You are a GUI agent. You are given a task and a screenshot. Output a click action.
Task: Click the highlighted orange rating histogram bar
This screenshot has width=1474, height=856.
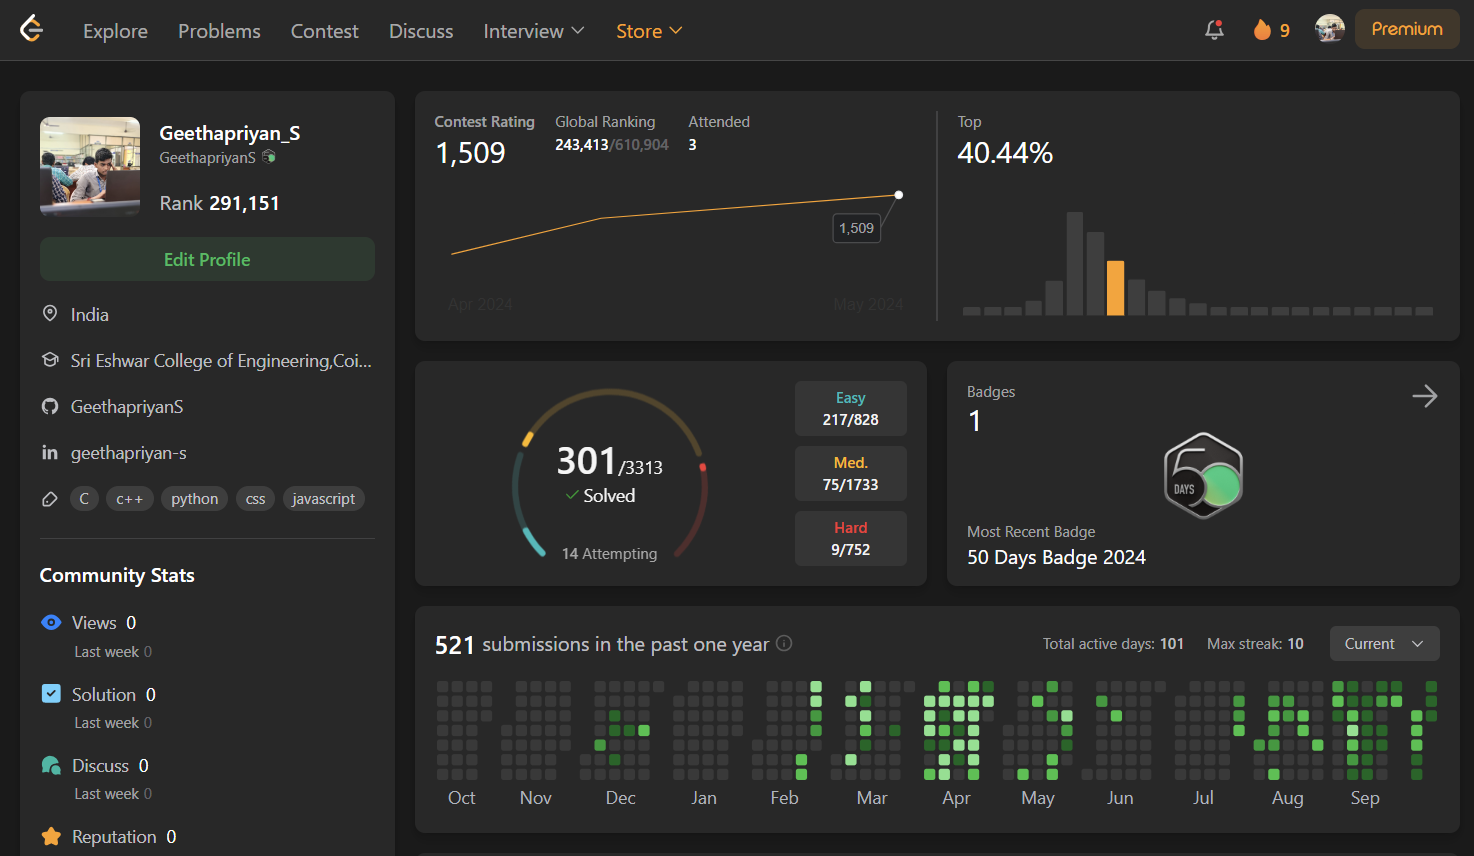point(1115,288)
